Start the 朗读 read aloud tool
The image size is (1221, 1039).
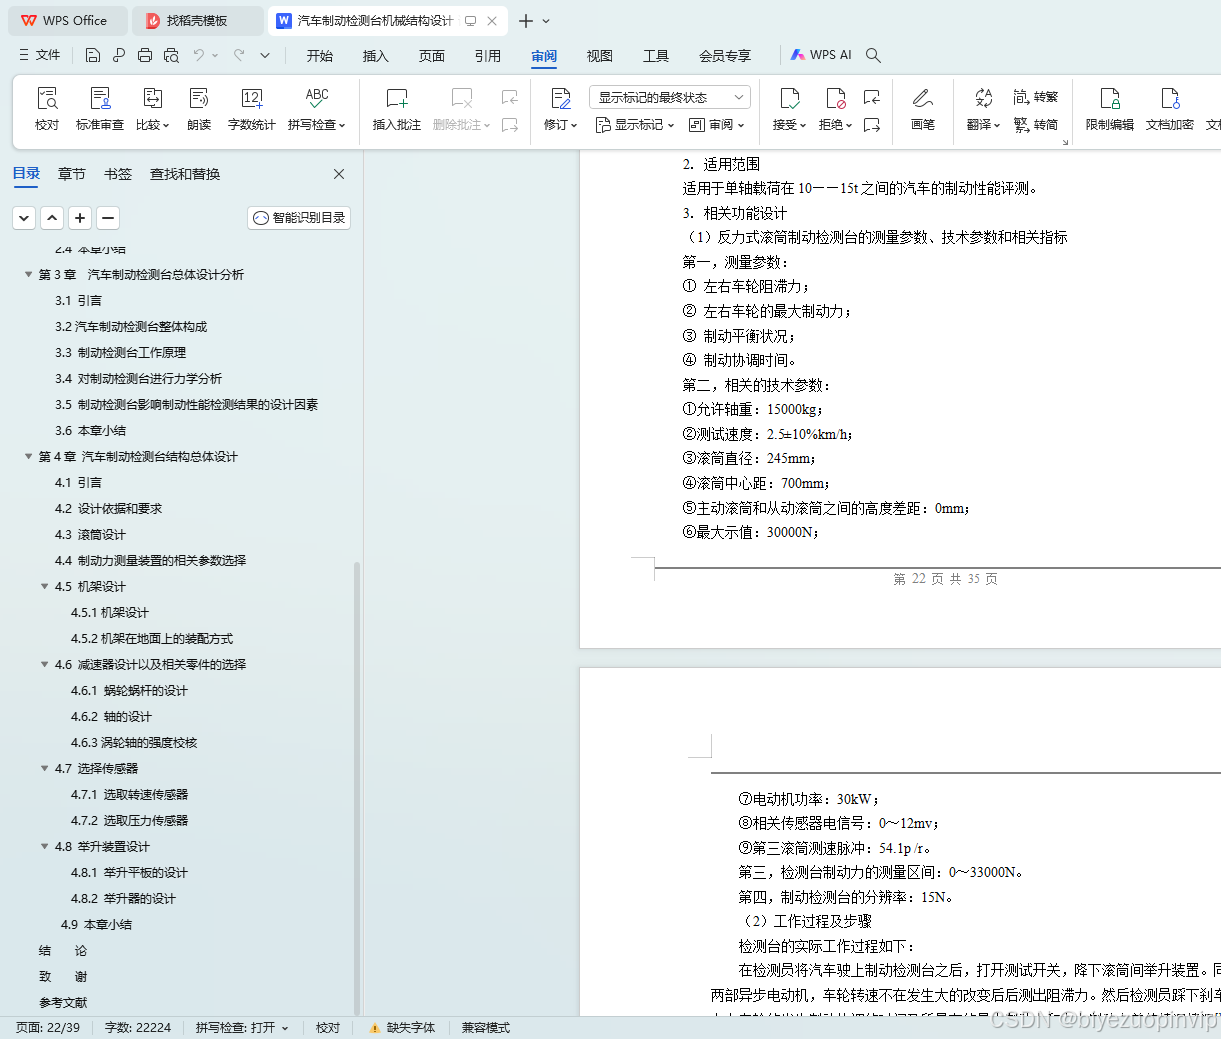[x=199, y=109]
